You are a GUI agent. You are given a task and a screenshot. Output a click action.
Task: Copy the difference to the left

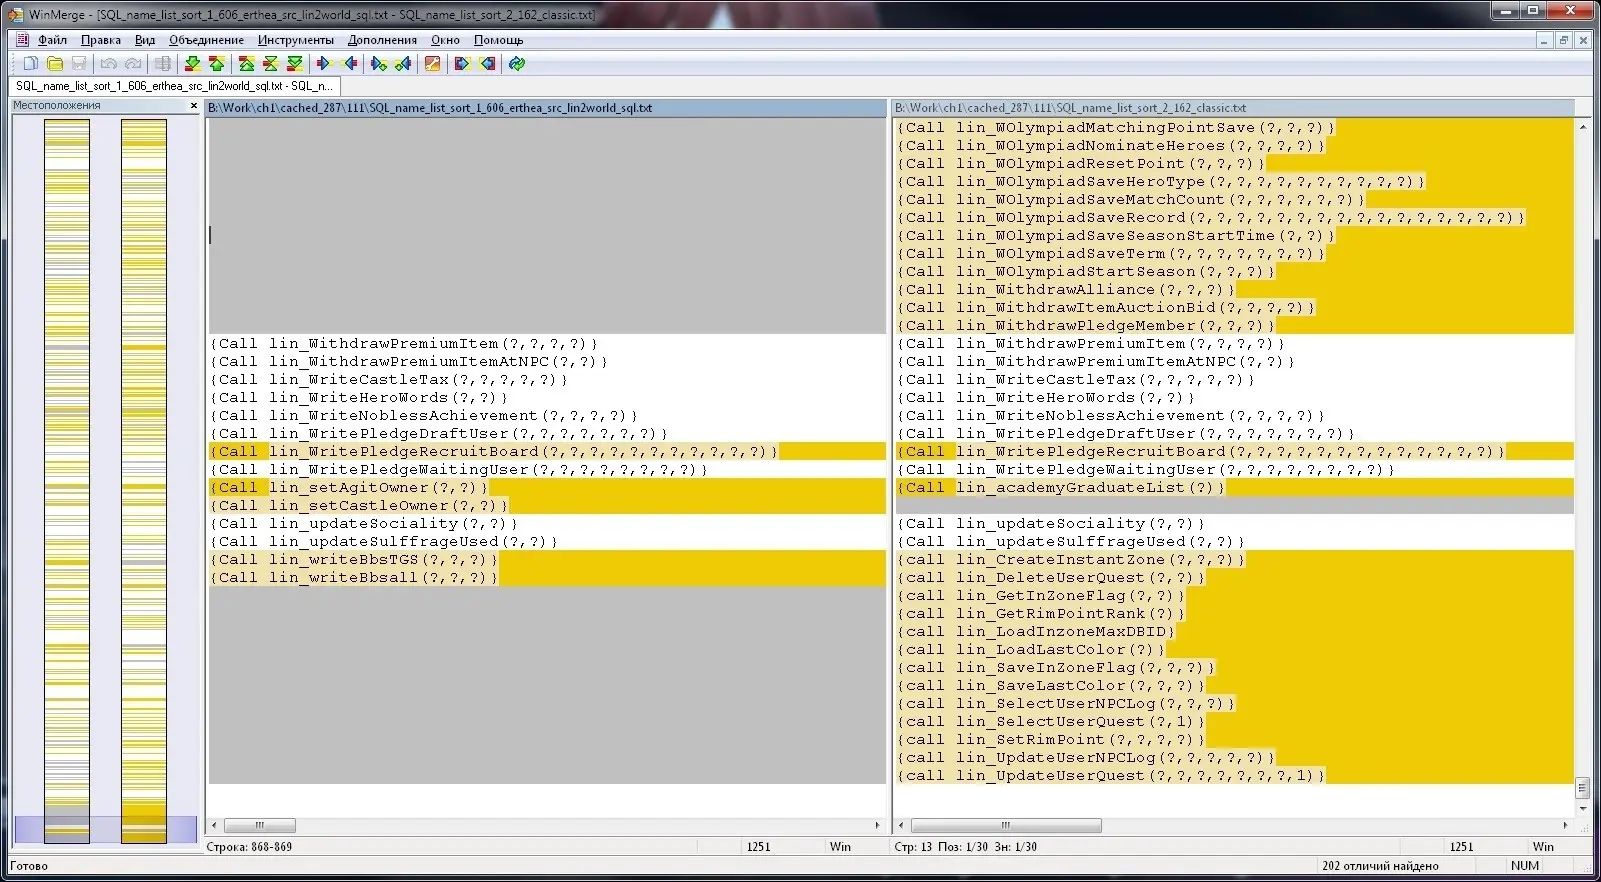[350, 64]
